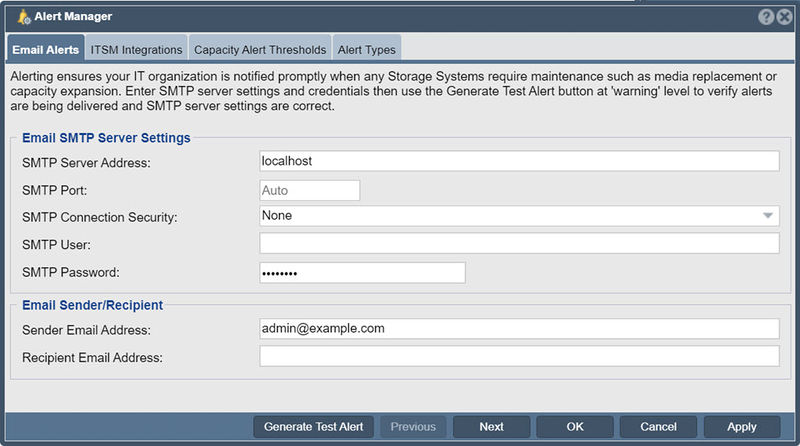Click the Previous button
This screenshot has height=446, width=800.
[x=413, y=427]
